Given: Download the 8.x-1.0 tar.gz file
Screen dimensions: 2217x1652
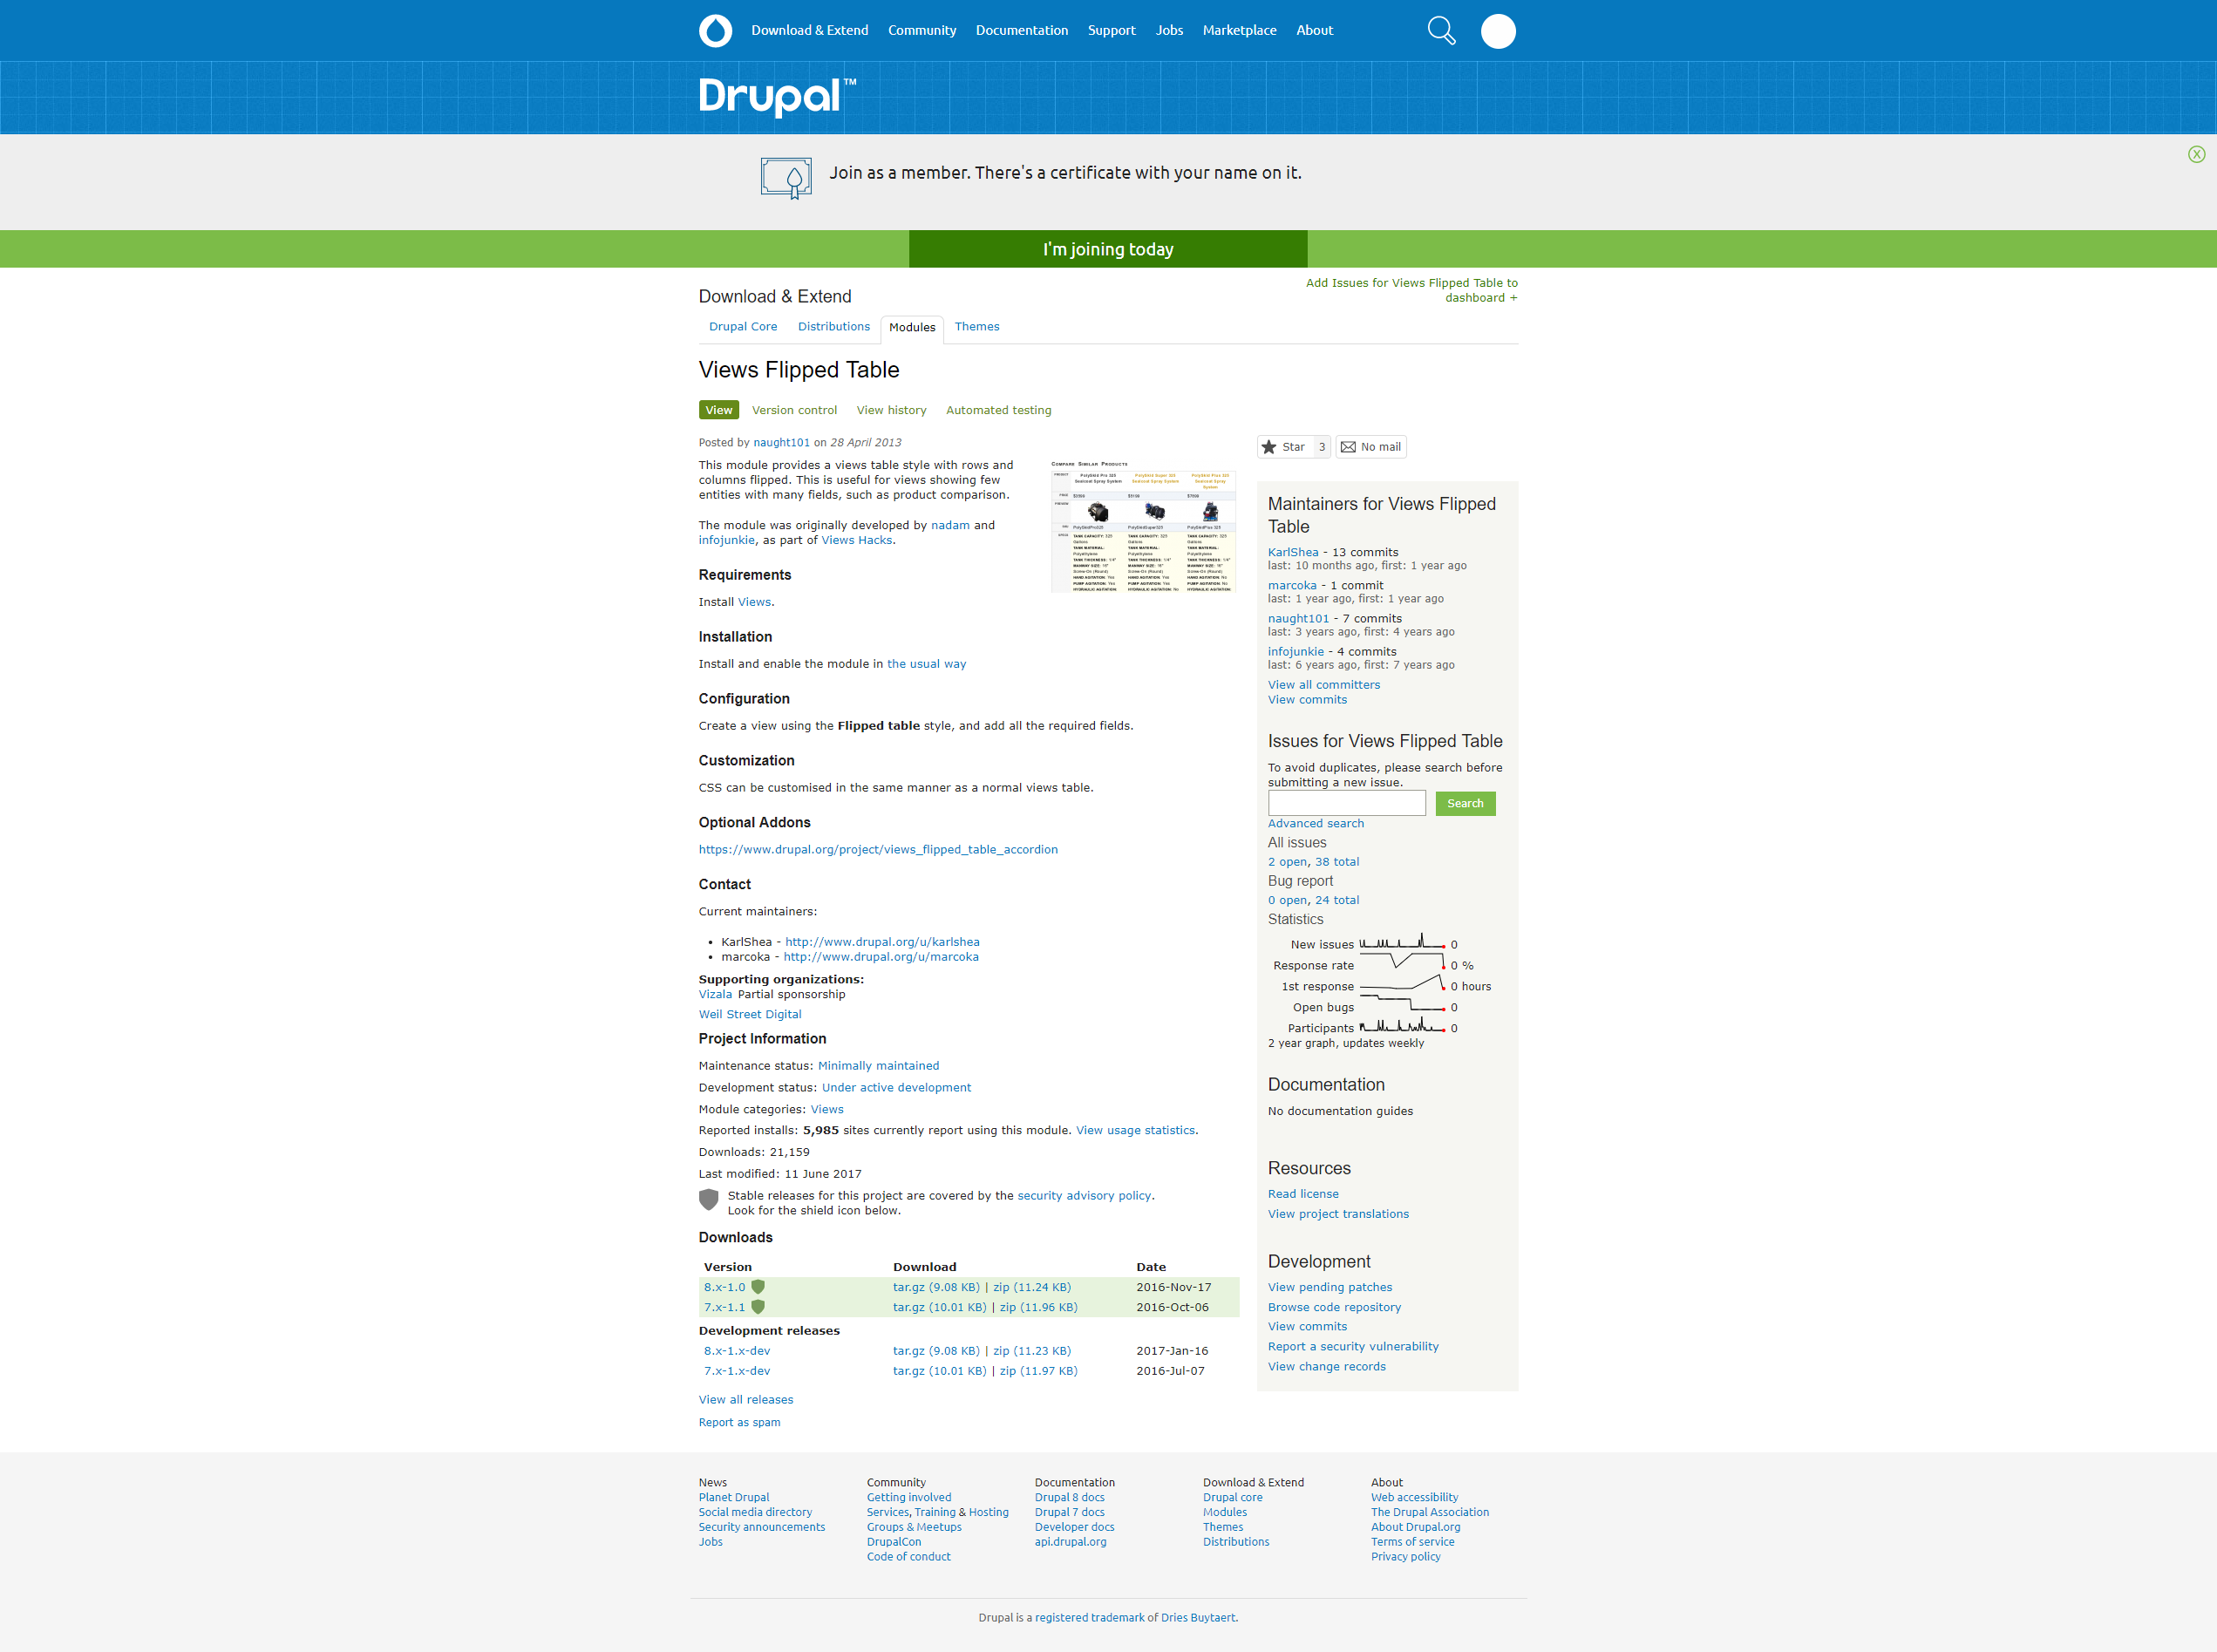Looking at the screenshot, I should (935, 1287).
